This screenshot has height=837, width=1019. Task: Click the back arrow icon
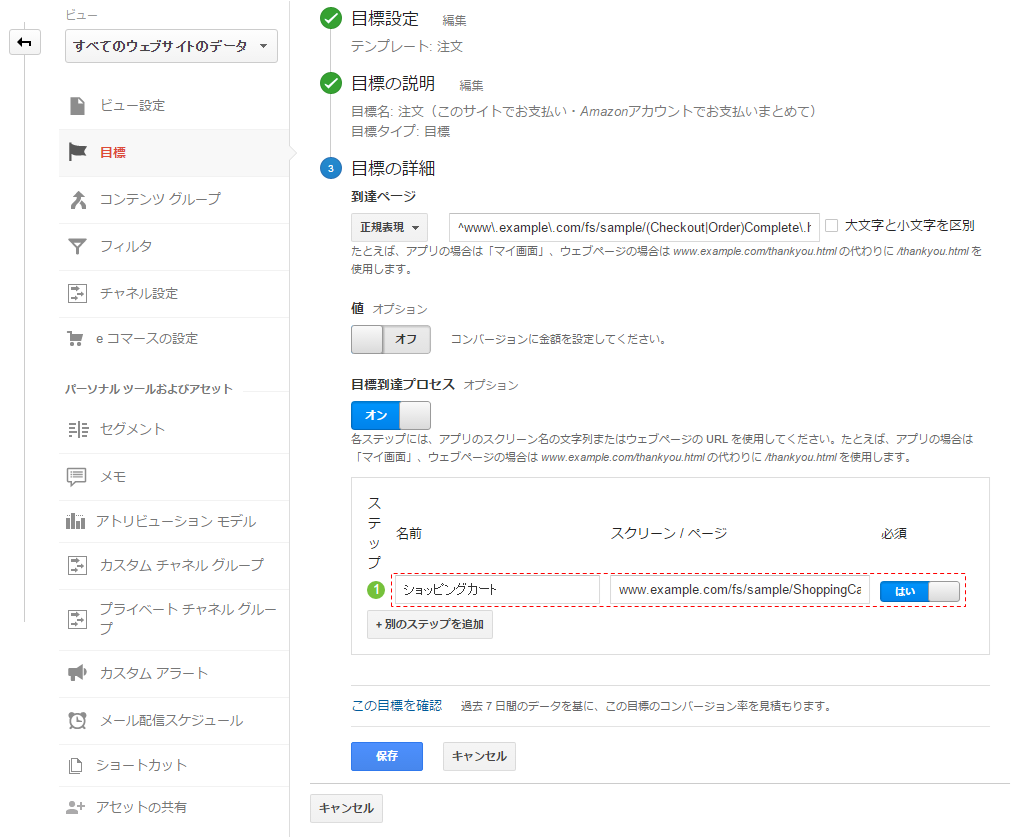click(x=25, y=42)
